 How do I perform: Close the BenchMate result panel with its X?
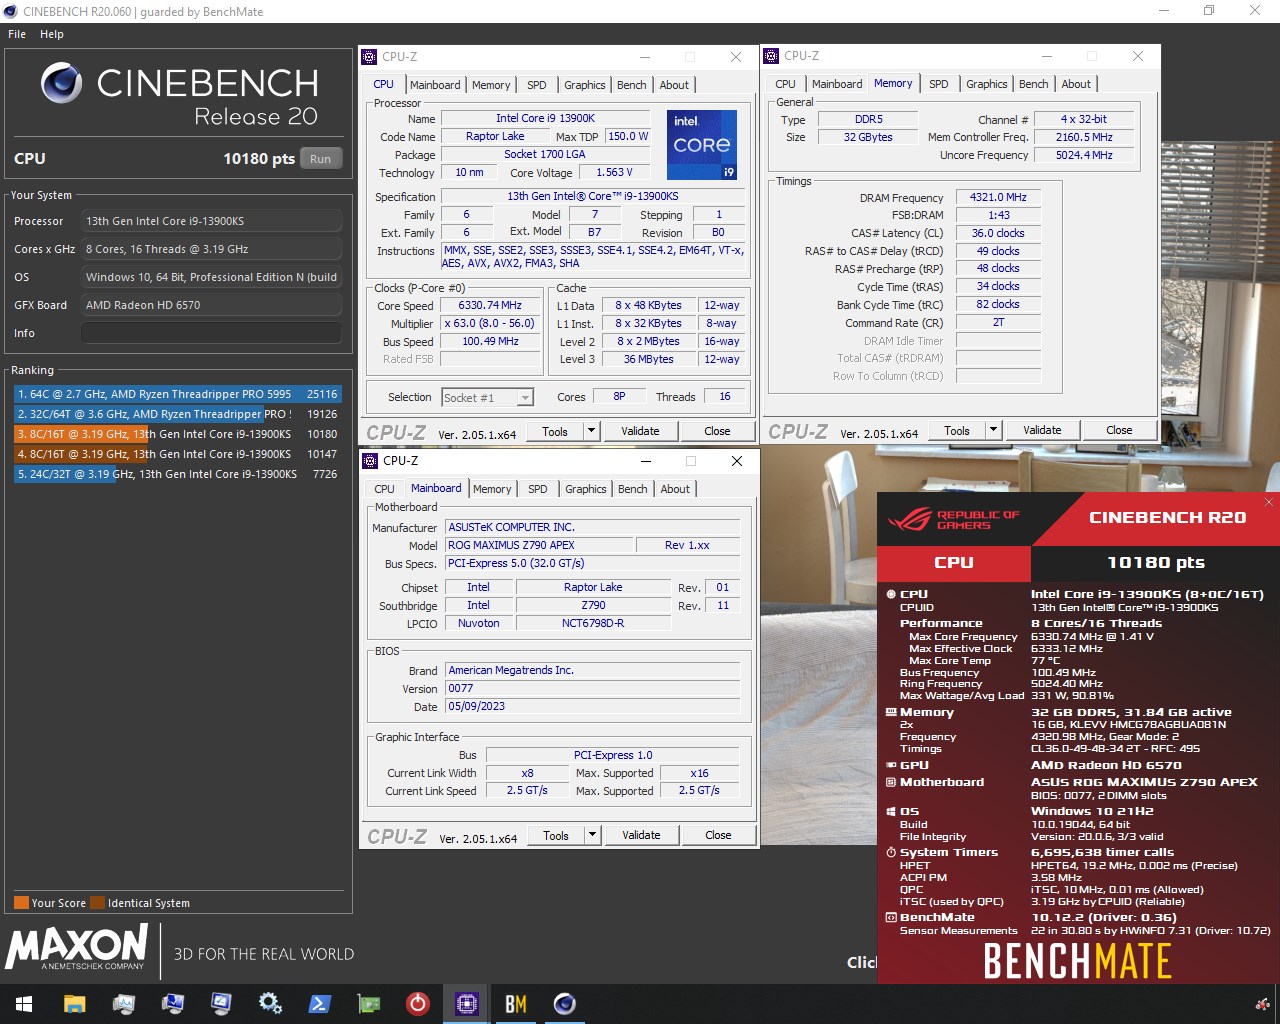(x=1269, y=502)
